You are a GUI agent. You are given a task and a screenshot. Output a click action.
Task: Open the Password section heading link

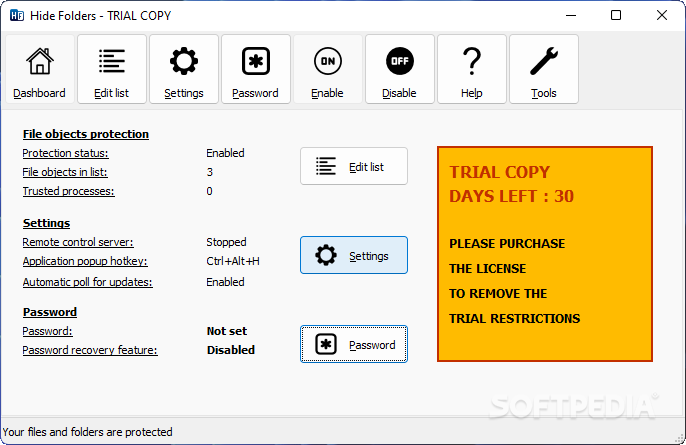[x=50, y=312]
